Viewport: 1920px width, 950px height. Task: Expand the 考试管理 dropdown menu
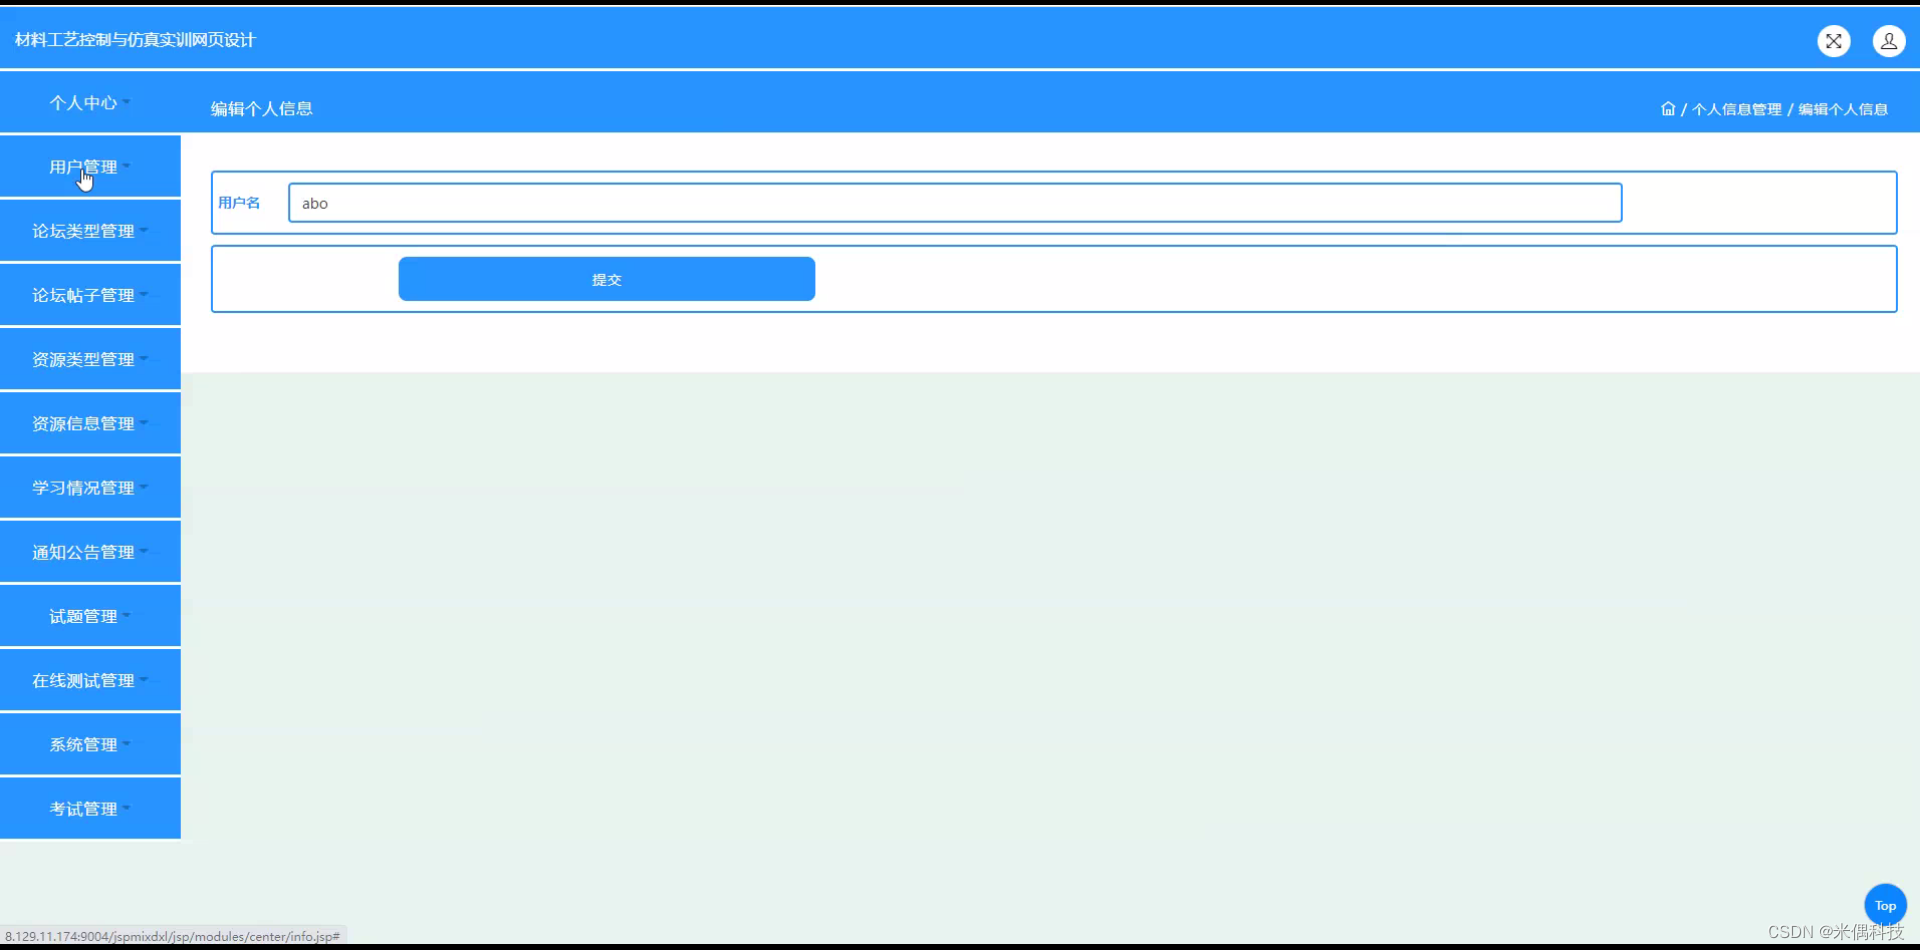[90, 808]
